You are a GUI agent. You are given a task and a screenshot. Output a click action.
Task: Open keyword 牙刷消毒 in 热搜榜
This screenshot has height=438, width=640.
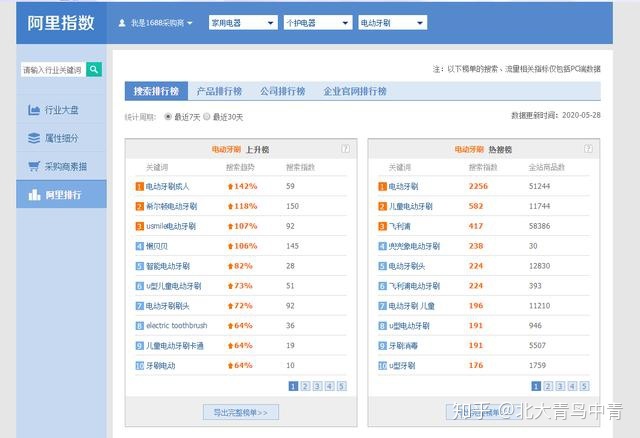pyautogui.click(x=403, y=346)
